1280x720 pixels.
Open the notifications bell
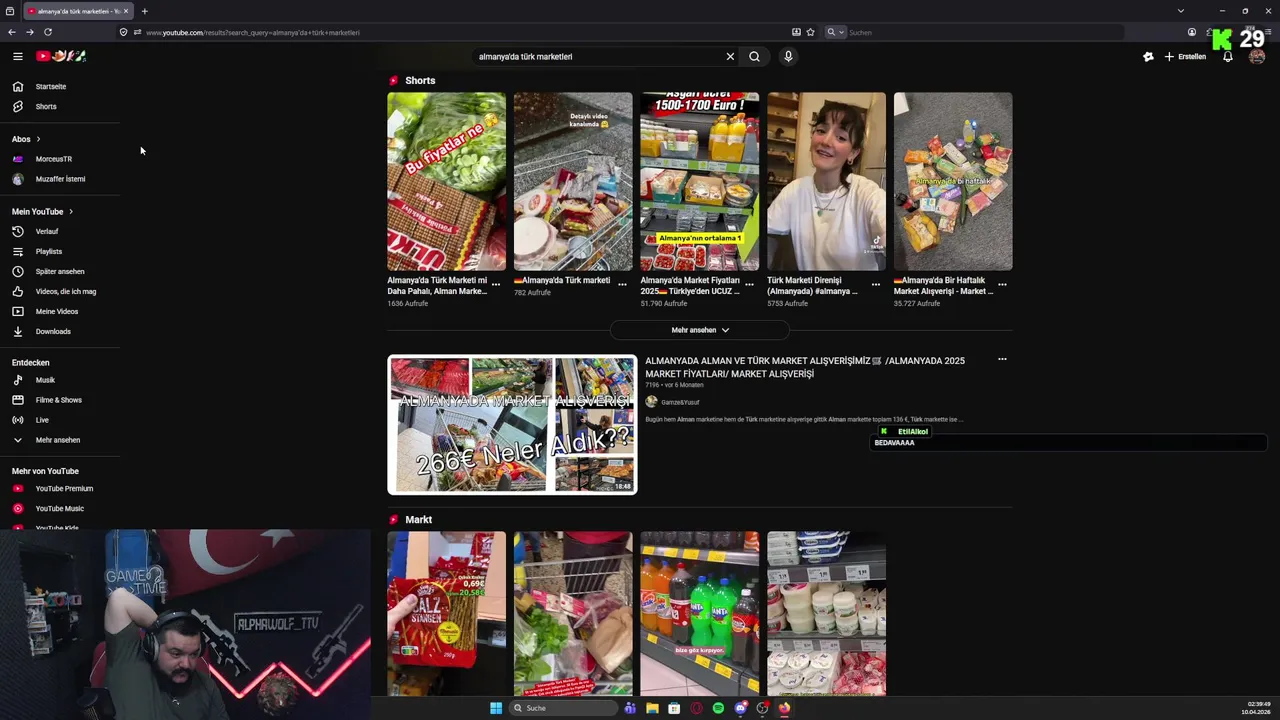[1228, 57]
